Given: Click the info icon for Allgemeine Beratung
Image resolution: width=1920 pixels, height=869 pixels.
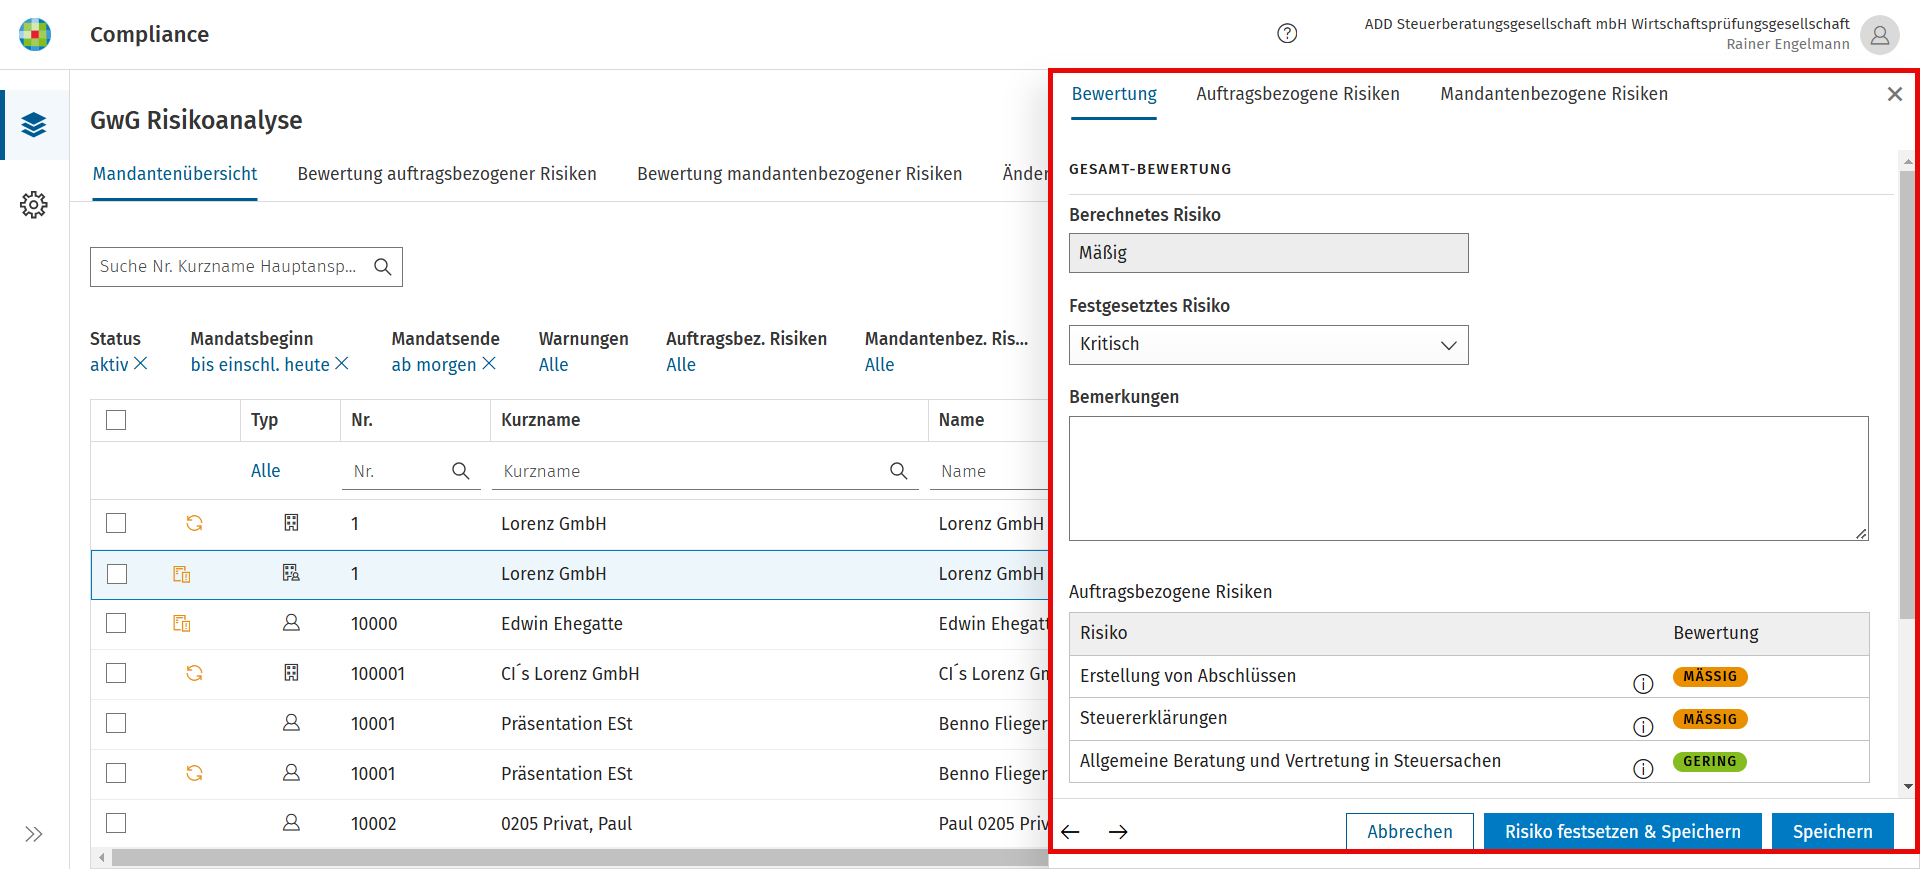Looking at the screenshot, I should point(1643,769).
